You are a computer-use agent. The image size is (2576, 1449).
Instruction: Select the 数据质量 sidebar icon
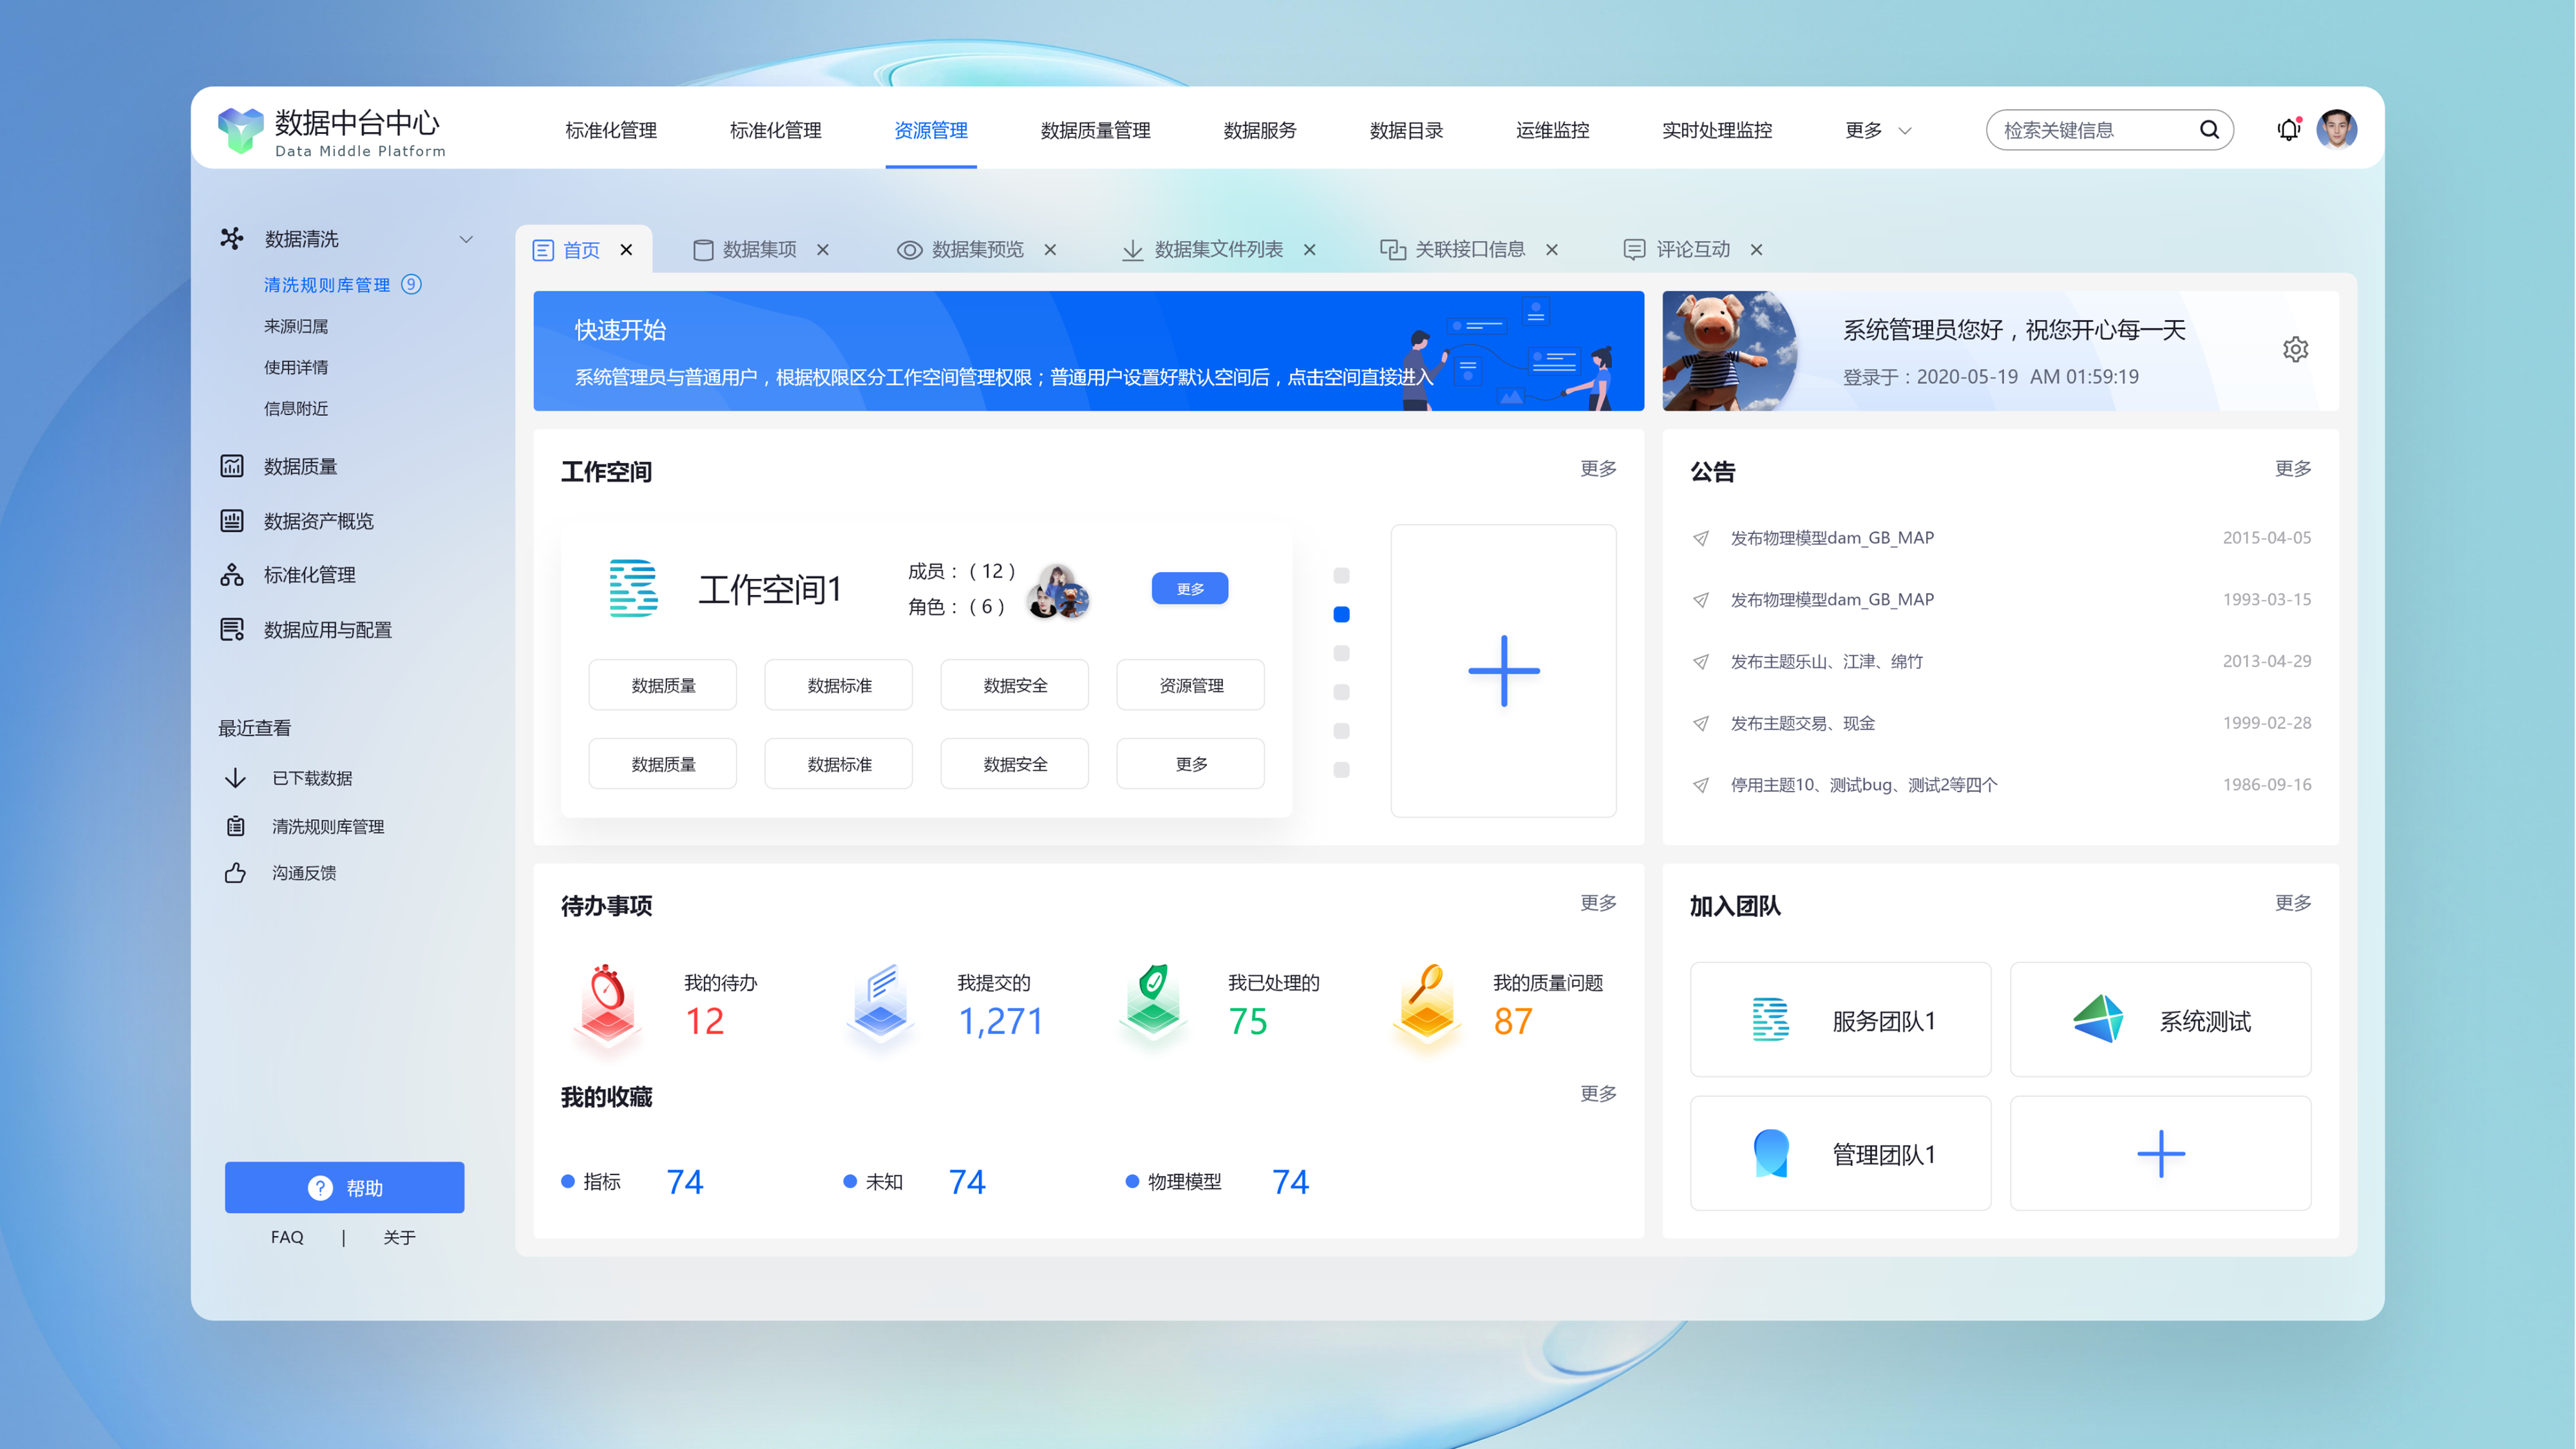coord(233,466)
